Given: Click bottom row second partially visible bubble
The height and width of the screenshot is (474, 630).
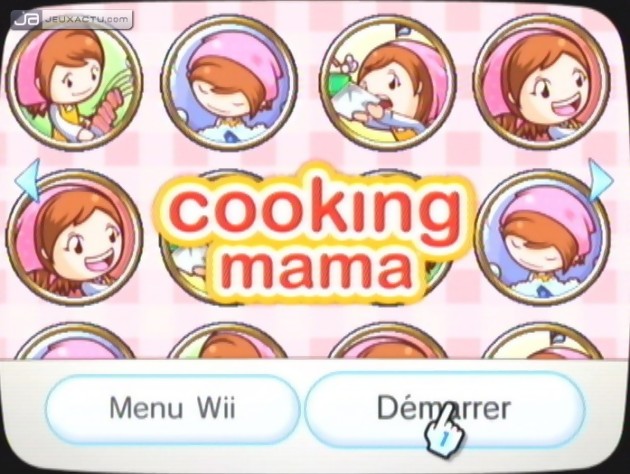Looking at the screenshot, I should [x=229, y=341].
